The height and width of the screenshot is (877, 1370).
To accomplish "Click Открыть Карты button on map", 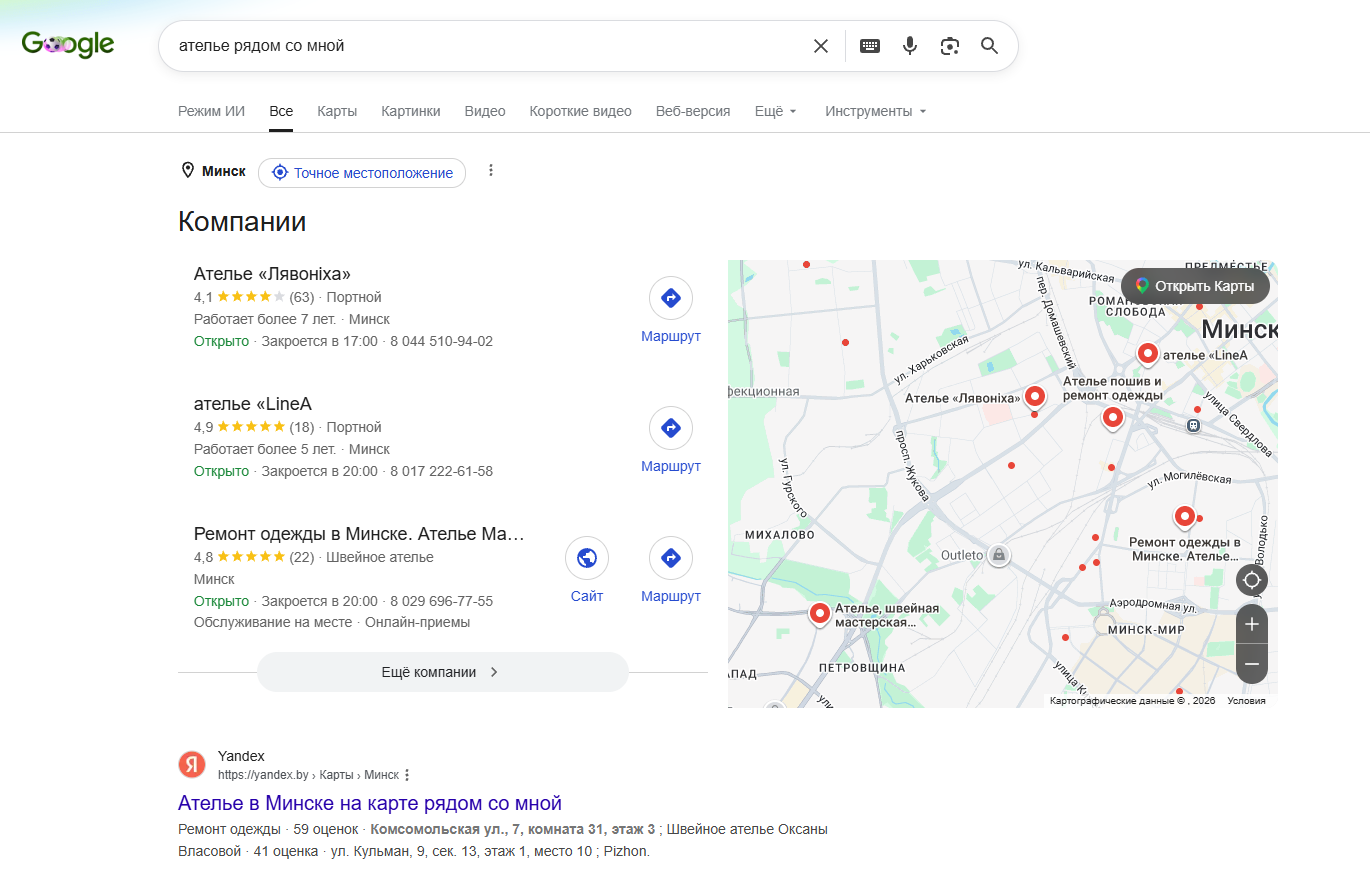I will tap(1195, 286).
